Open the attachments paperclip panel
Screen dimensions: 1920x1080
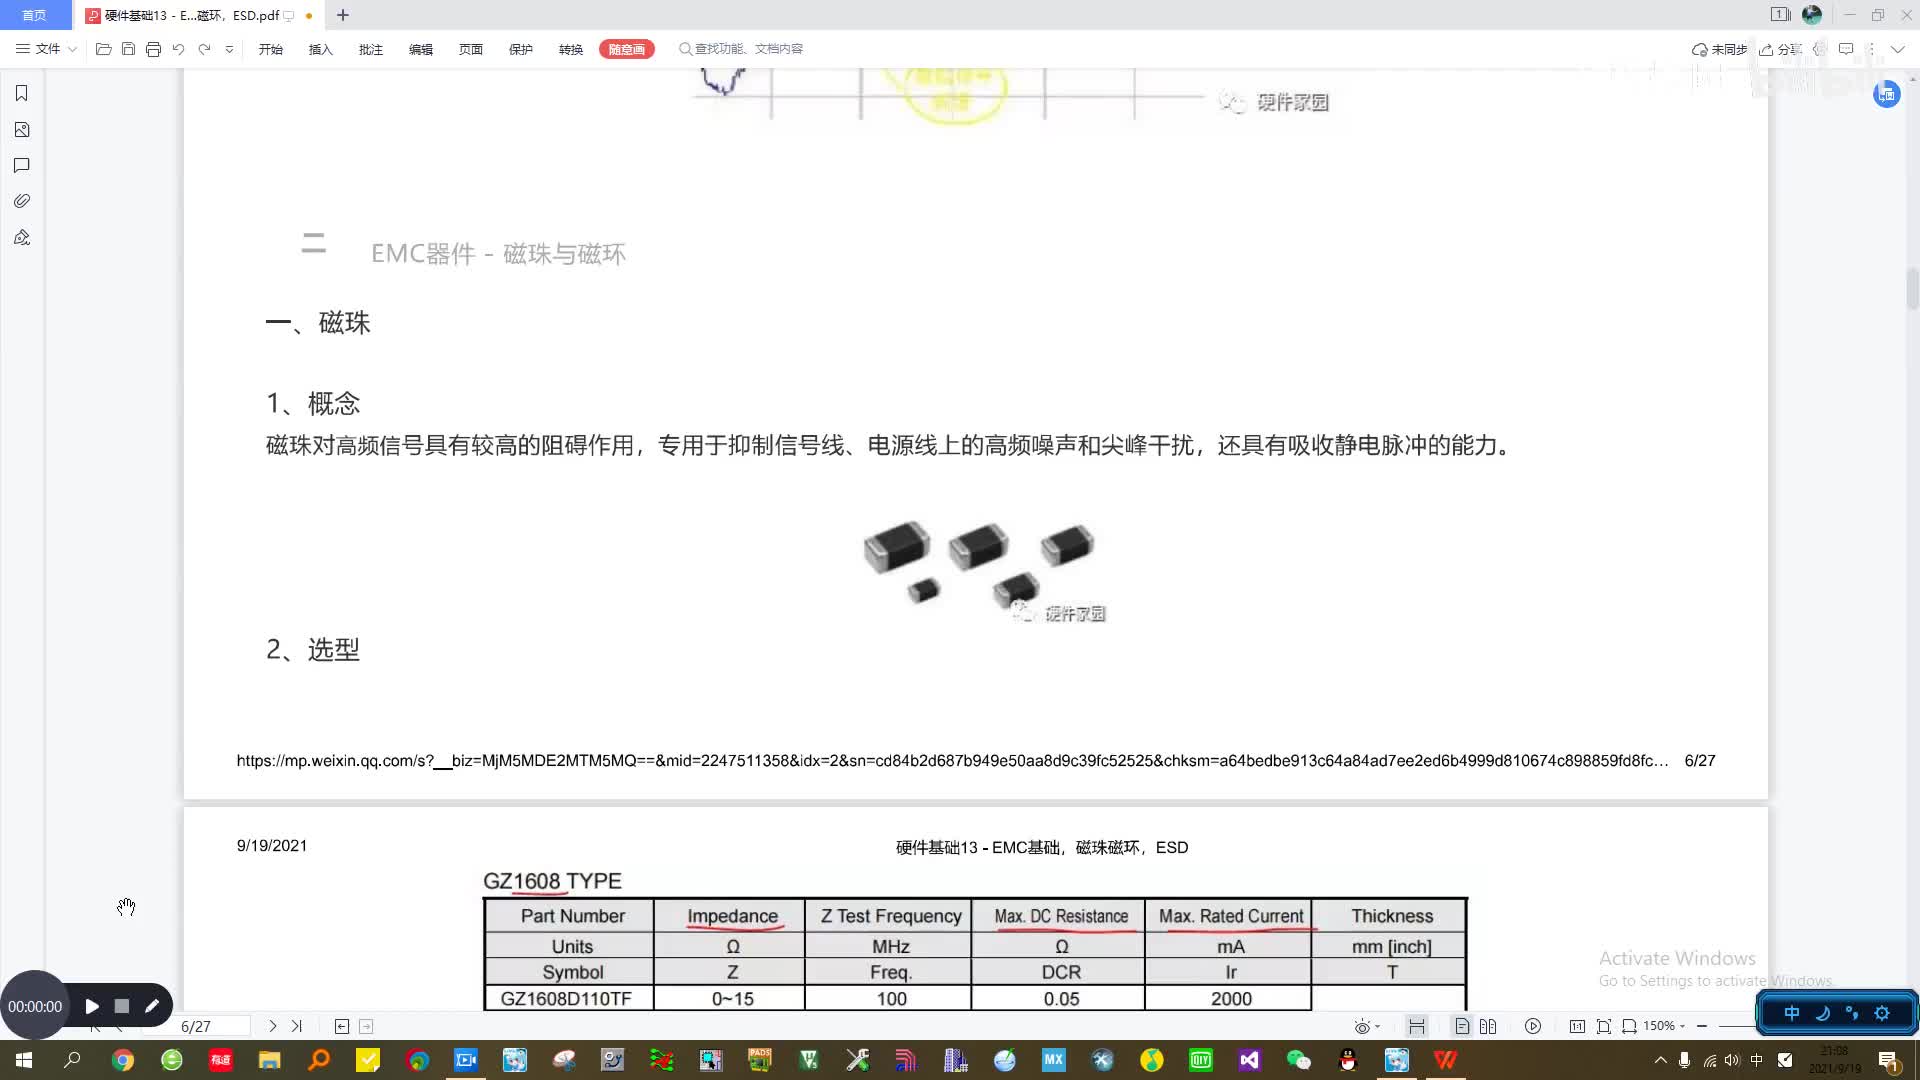[x=21, y=201]
